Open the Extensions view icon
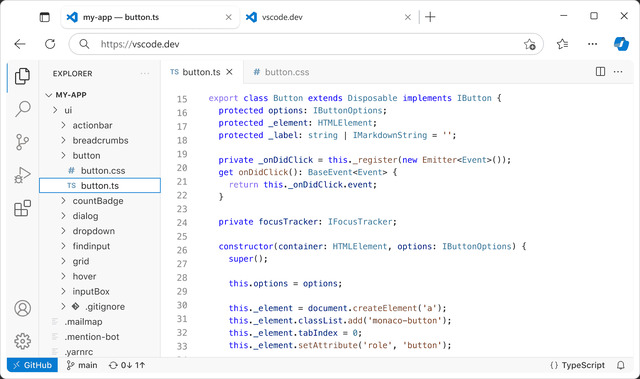 coord(22,208)
